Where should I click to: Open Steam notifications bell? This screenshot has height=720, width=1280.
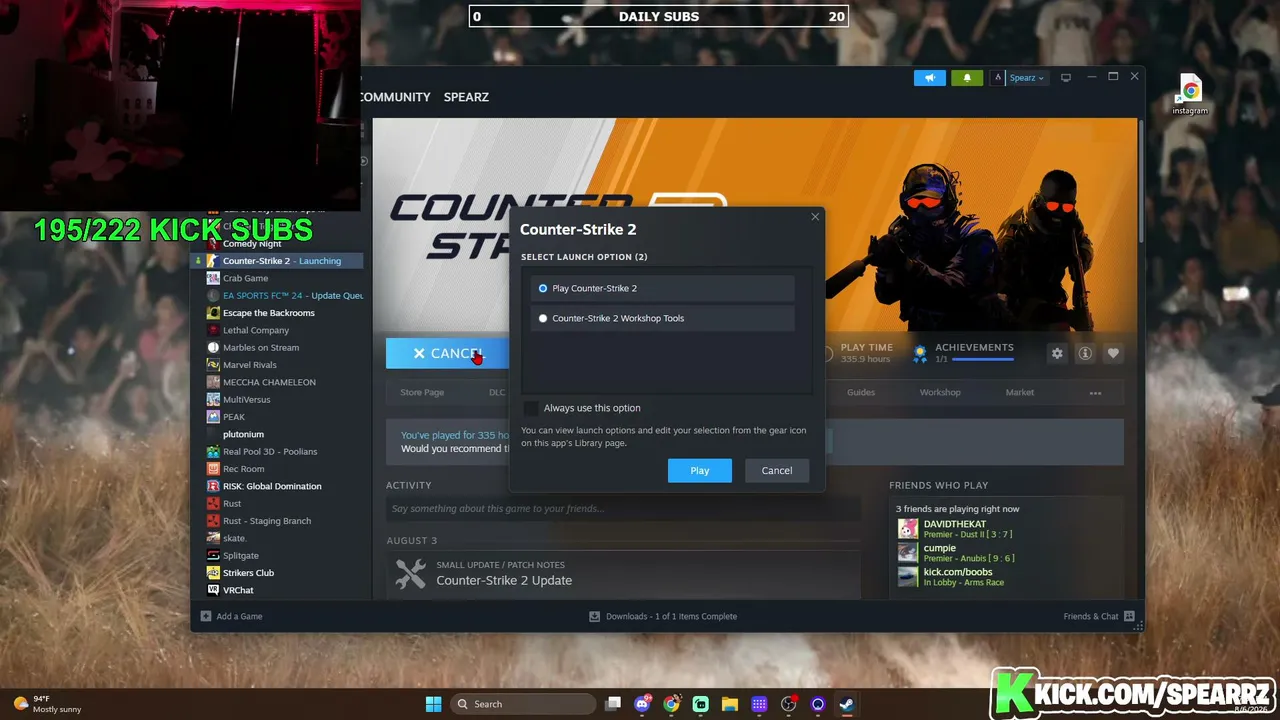click(x=966, y=77)
